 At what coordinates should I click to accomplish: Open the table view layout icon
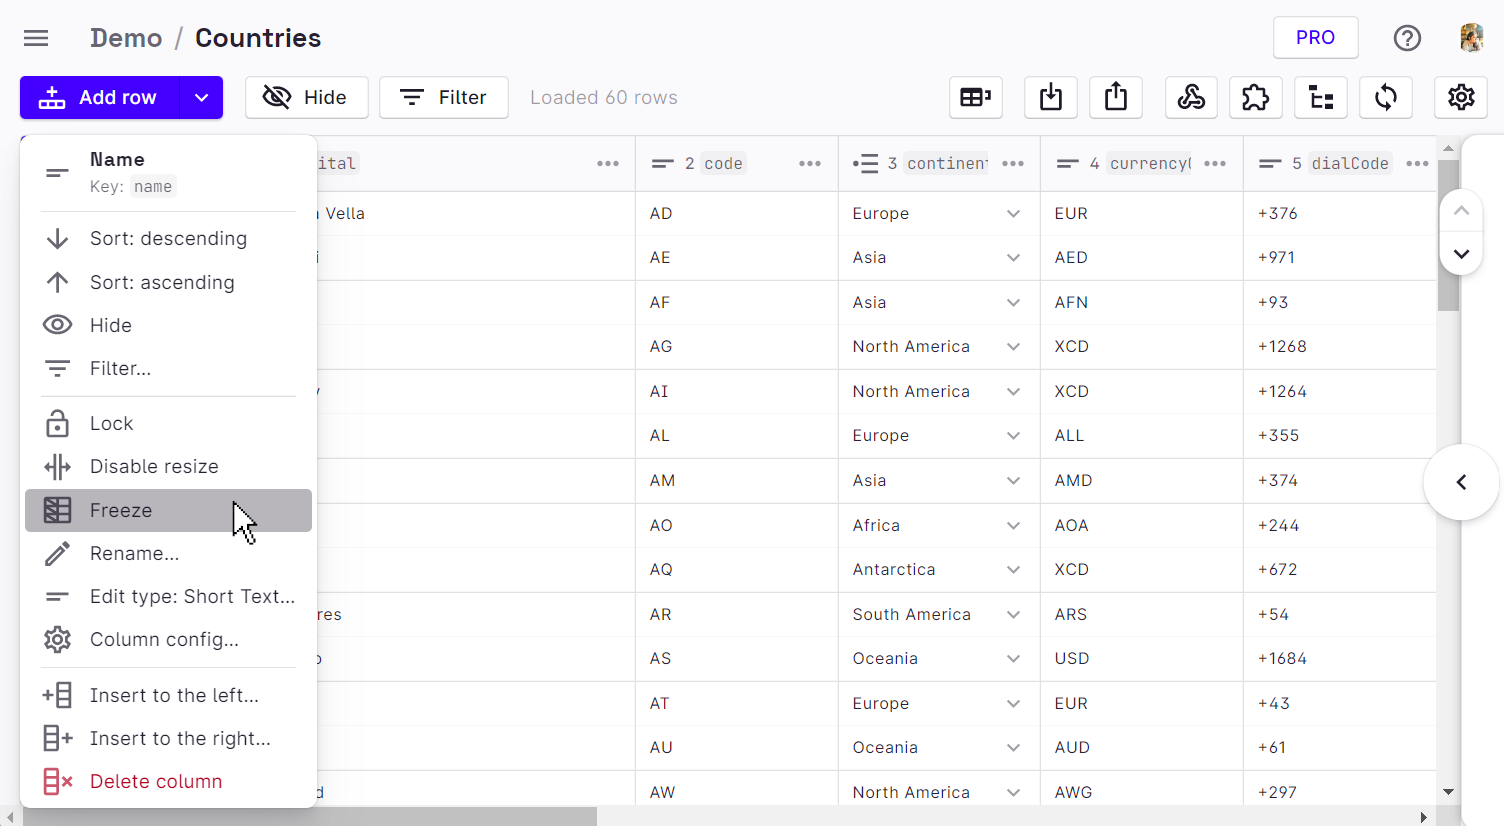click(x=975, y=97)
